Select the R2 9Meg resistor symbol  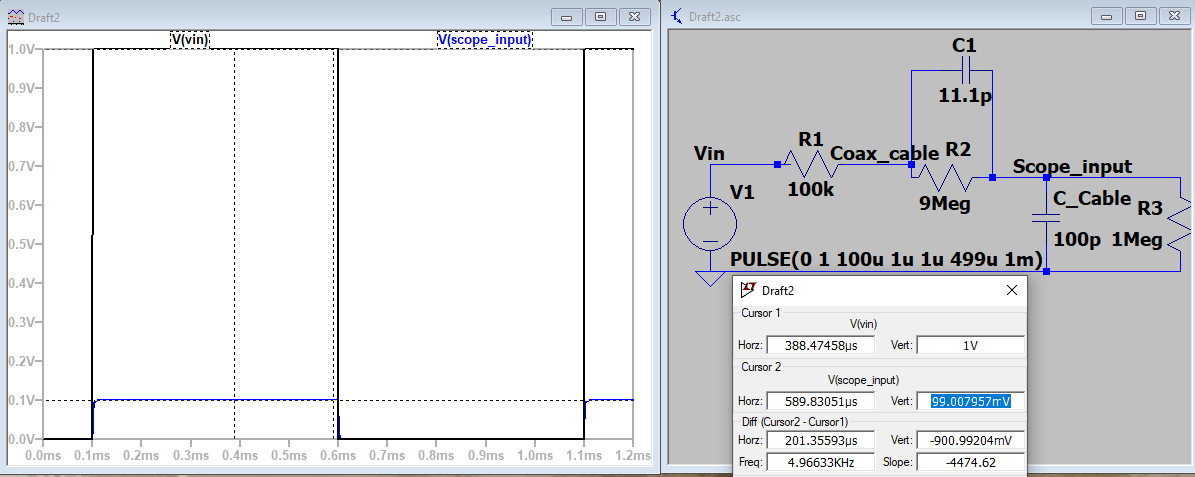pyautogui.click(x=944, y=178)
